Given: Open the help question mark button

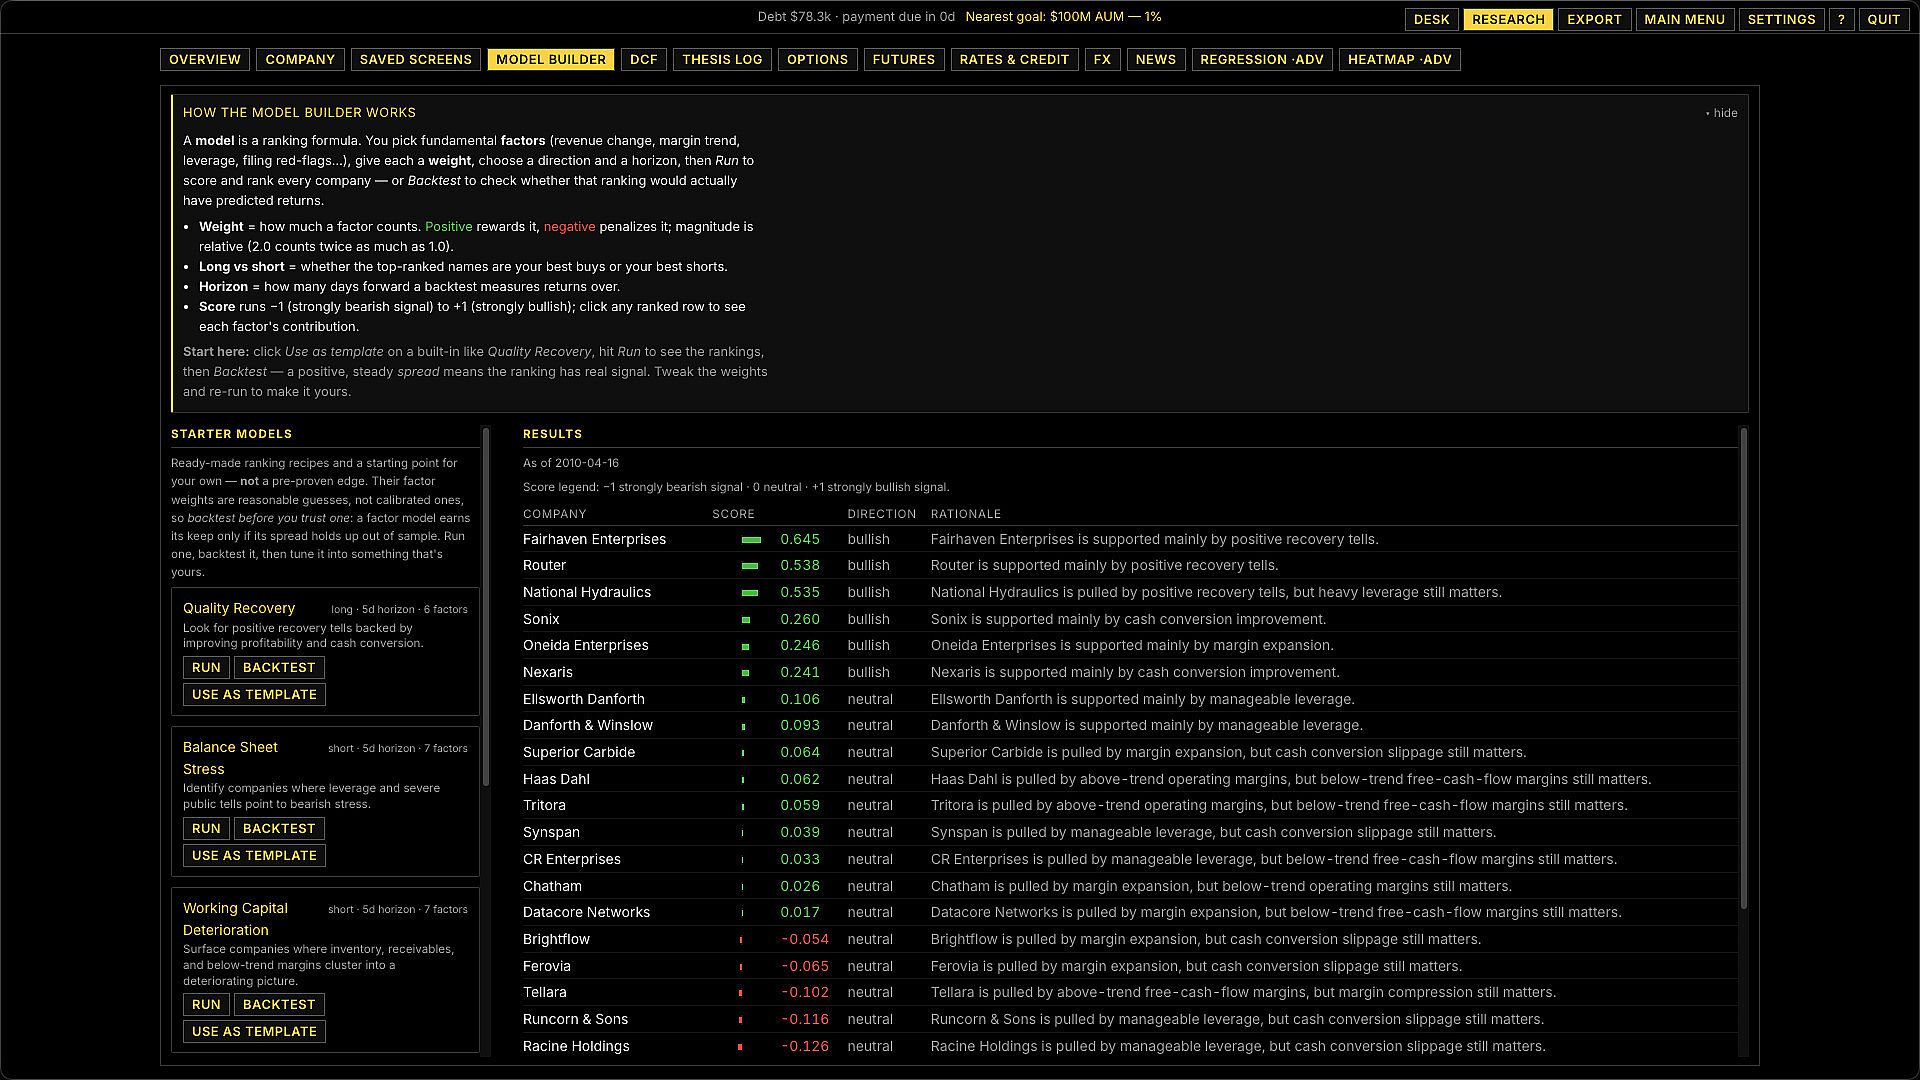Looking at the screenshot, I should pyautogui.click(x=1841, y=19).
